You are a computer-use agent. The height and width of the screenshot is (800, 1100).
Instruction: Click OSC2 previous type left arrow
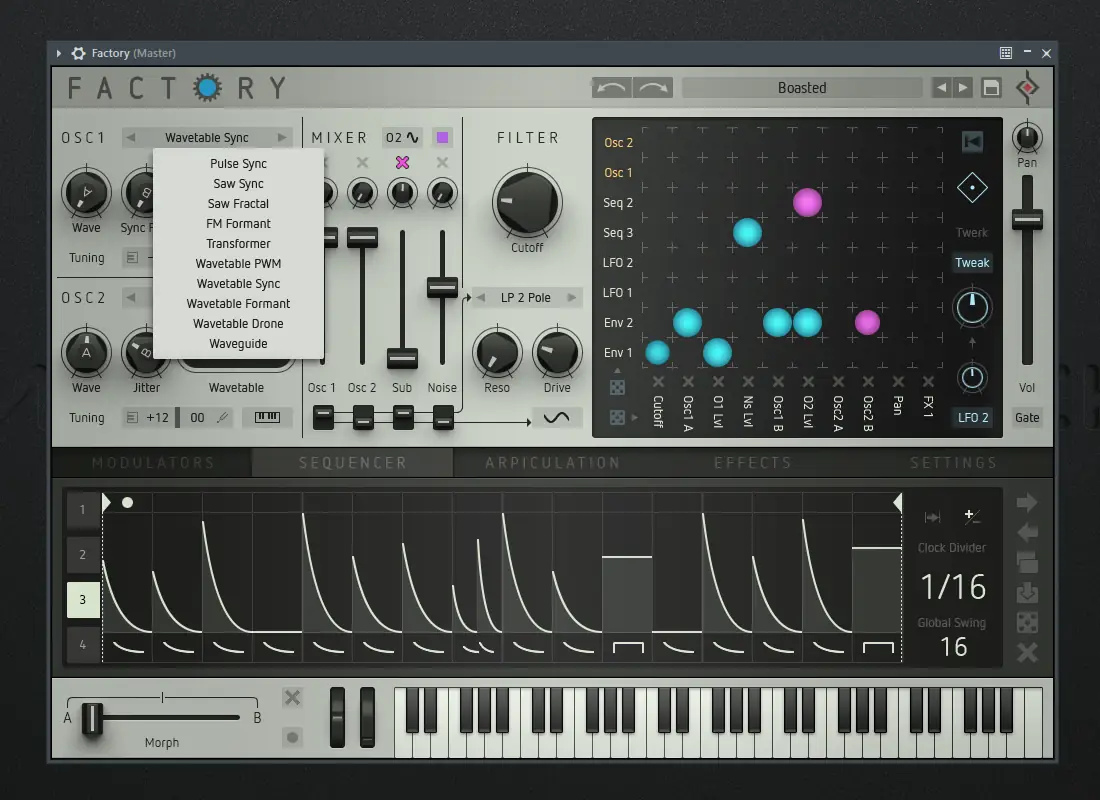pos(130,298)
